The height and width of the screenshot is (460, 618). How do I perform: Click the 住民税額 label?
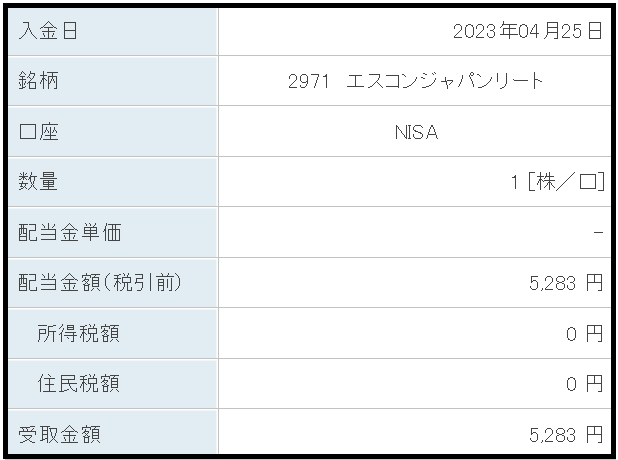(78, 384)
